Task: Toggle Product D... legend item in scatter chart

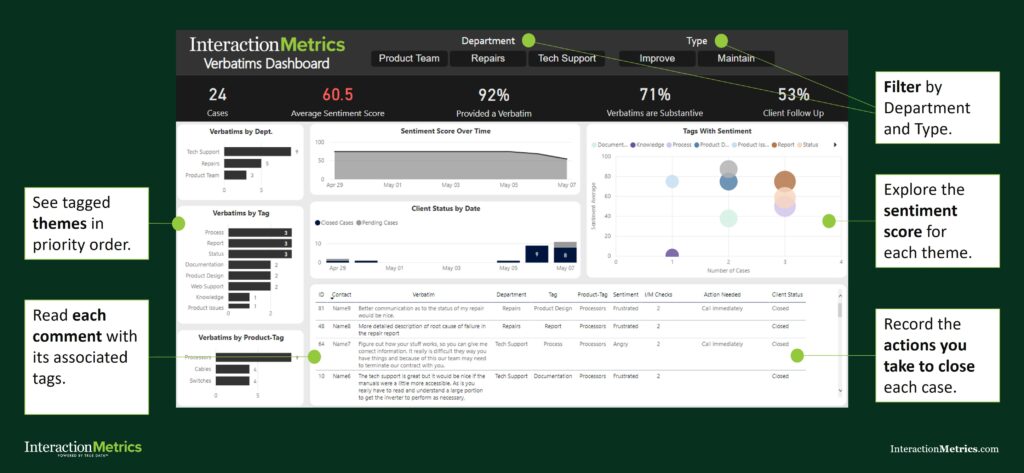Action: tap(710, 145)
